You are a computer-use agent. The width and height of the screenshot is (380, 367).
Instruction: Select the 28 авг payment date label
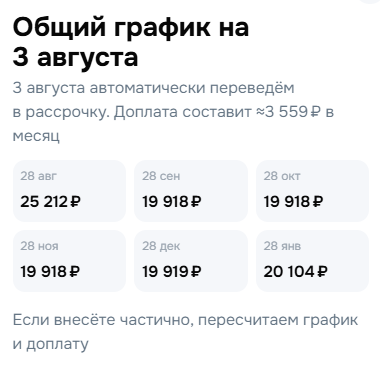pyautogui.click(x=38, y=176)
